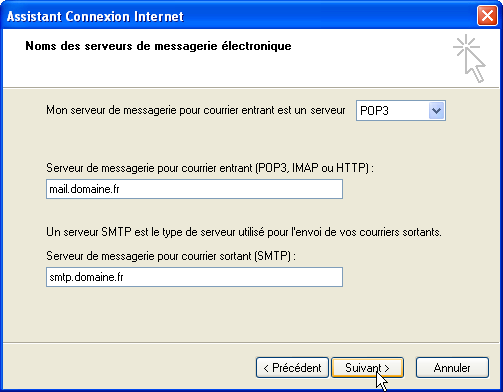The width and height of the screenshot is (503, 392).
Task: Click the label mentioning POP3, IMAP ou HTTP
Action: (x=210, y=168)
